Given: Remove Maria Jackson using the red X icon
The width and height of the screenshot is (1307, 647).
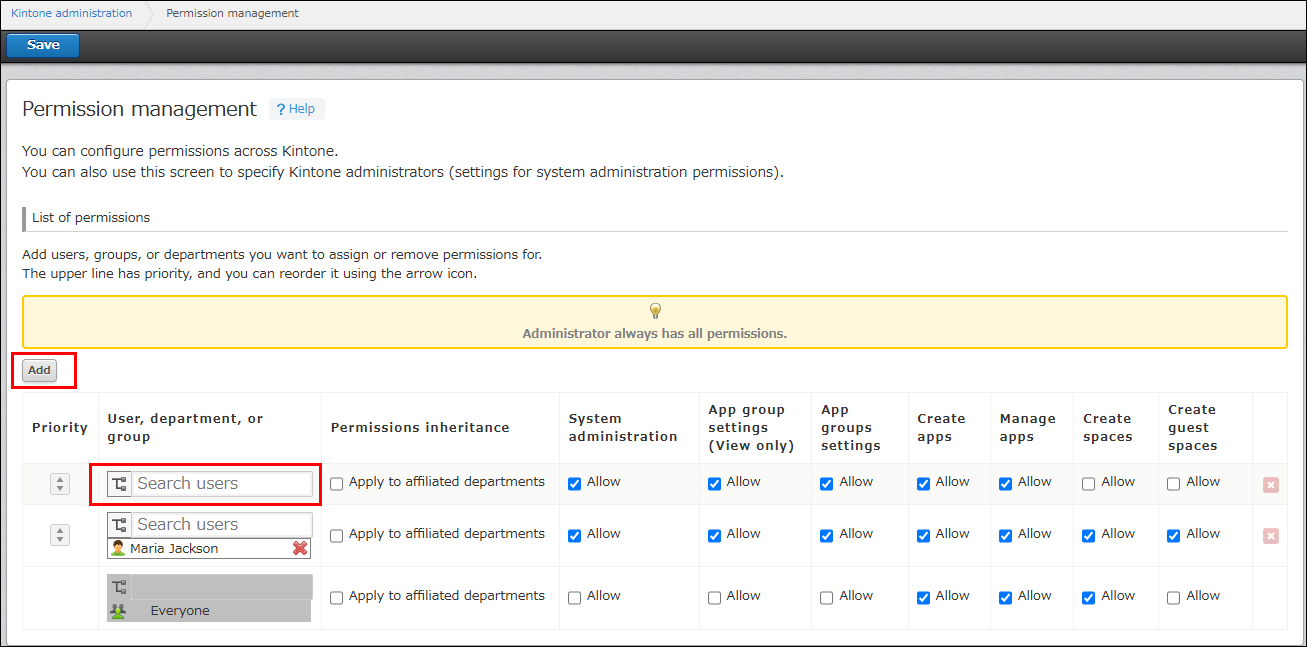Looking at the screenshot, I should pos(299,548).
